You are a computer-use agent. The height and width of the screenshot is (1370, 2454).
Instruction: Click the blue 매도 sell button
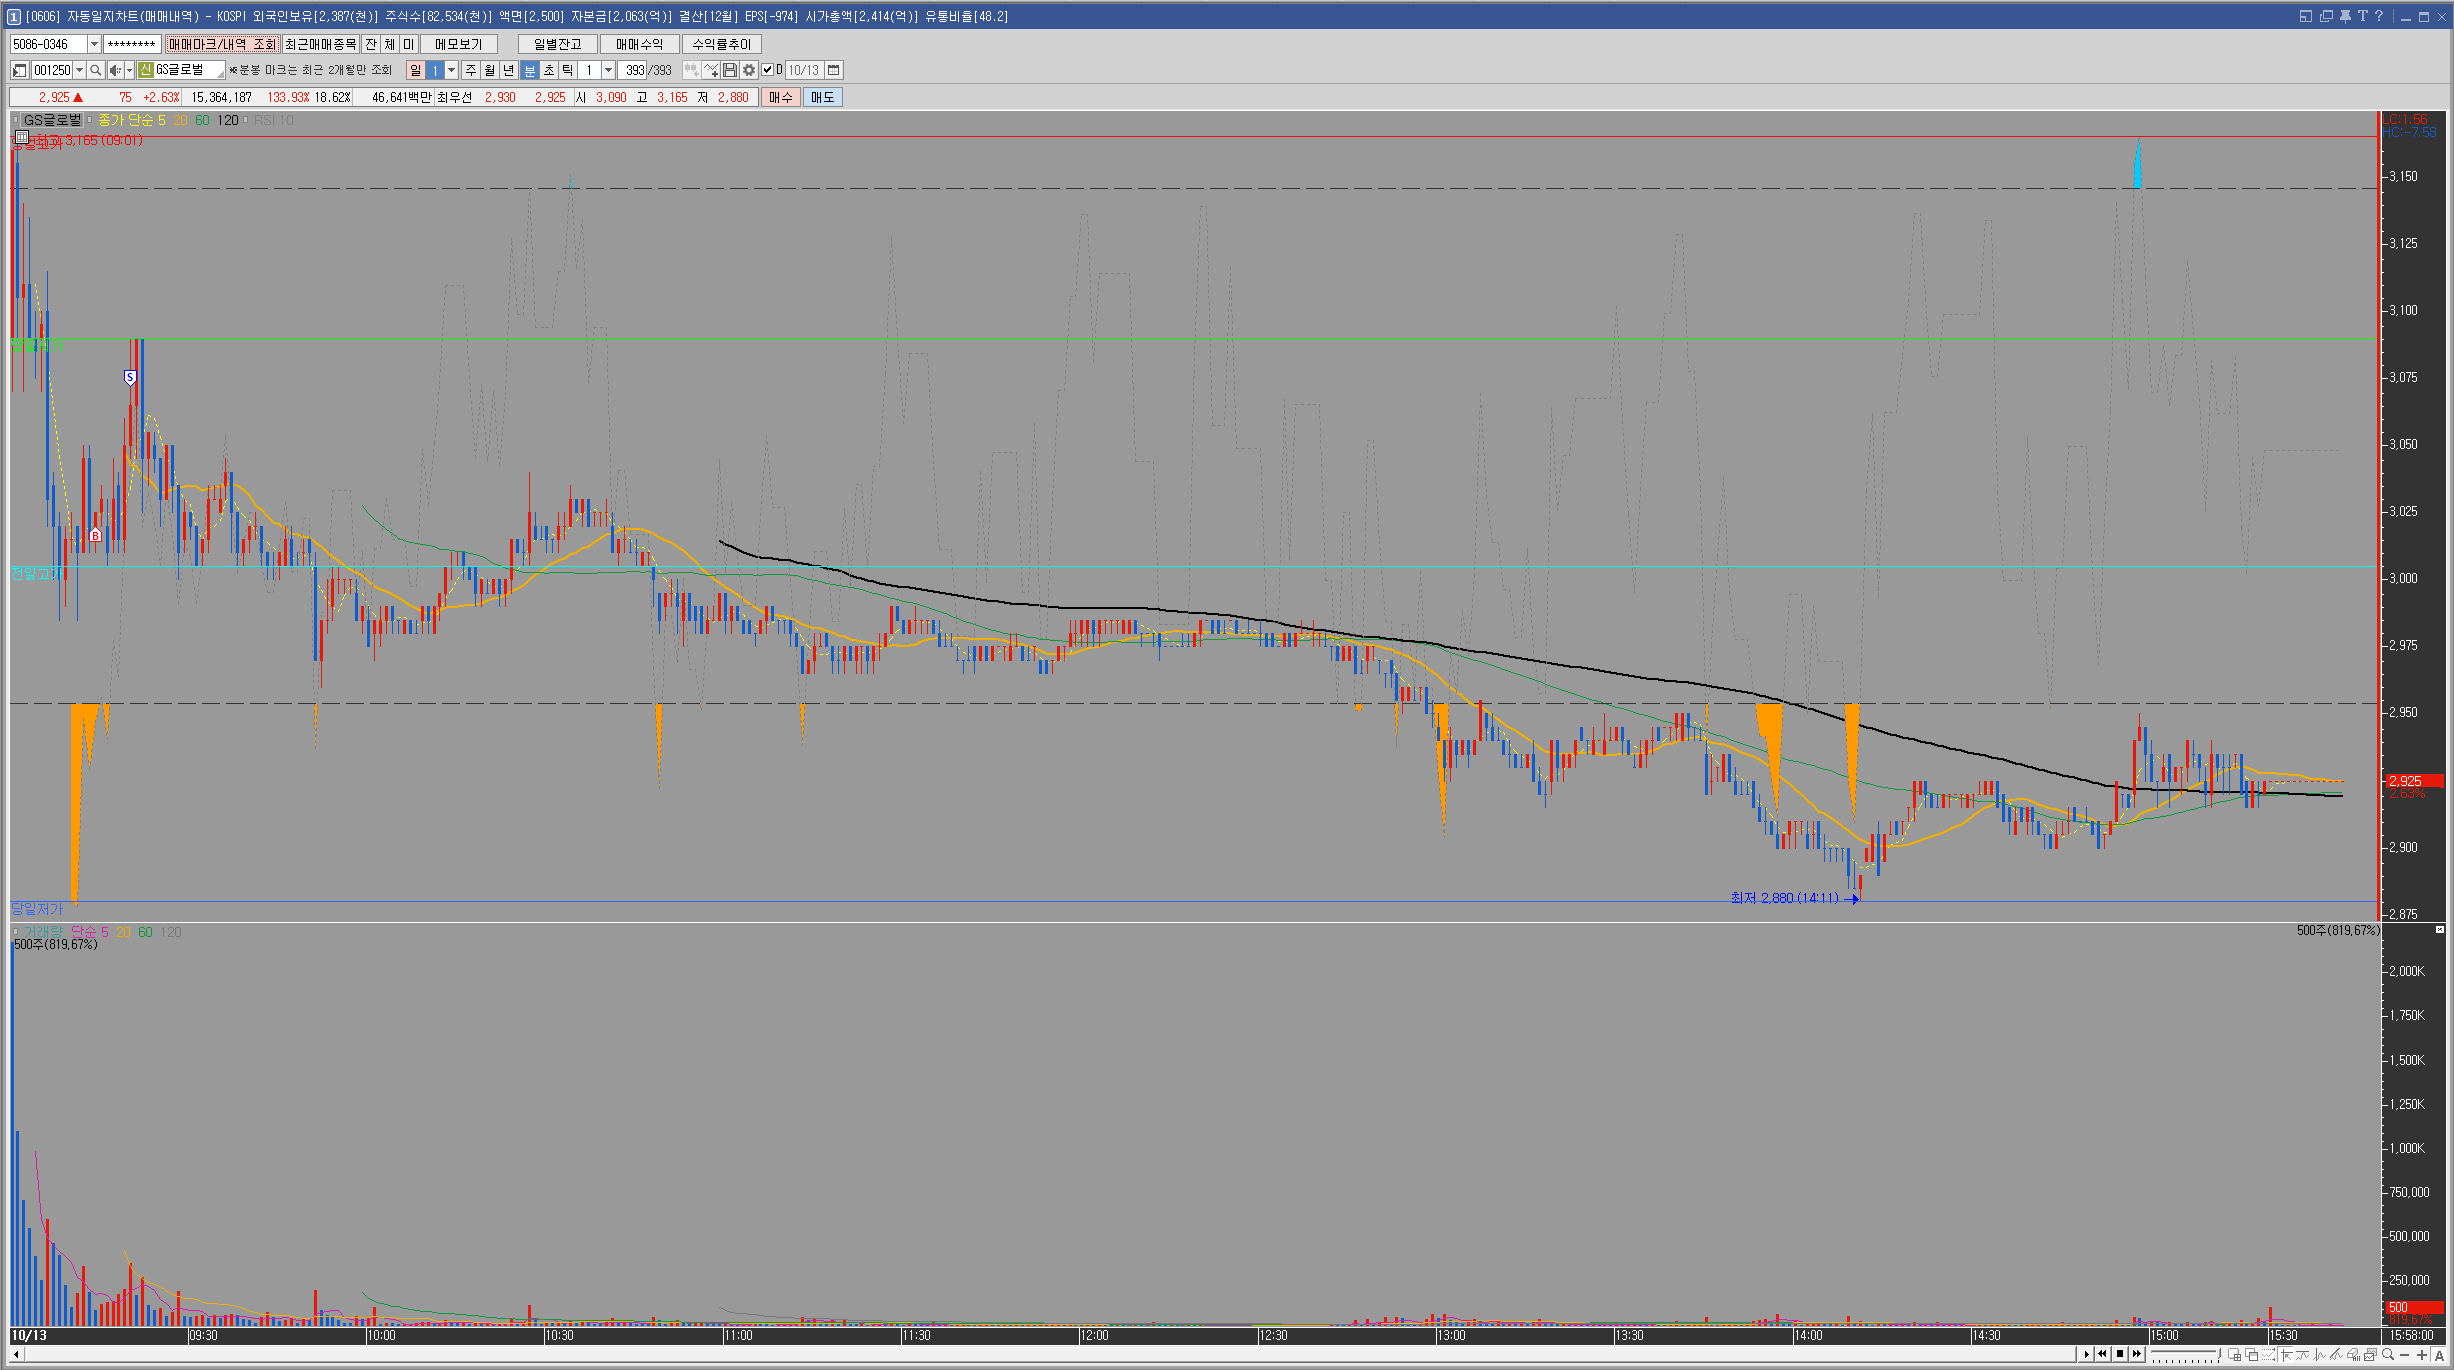click(822, 97)
